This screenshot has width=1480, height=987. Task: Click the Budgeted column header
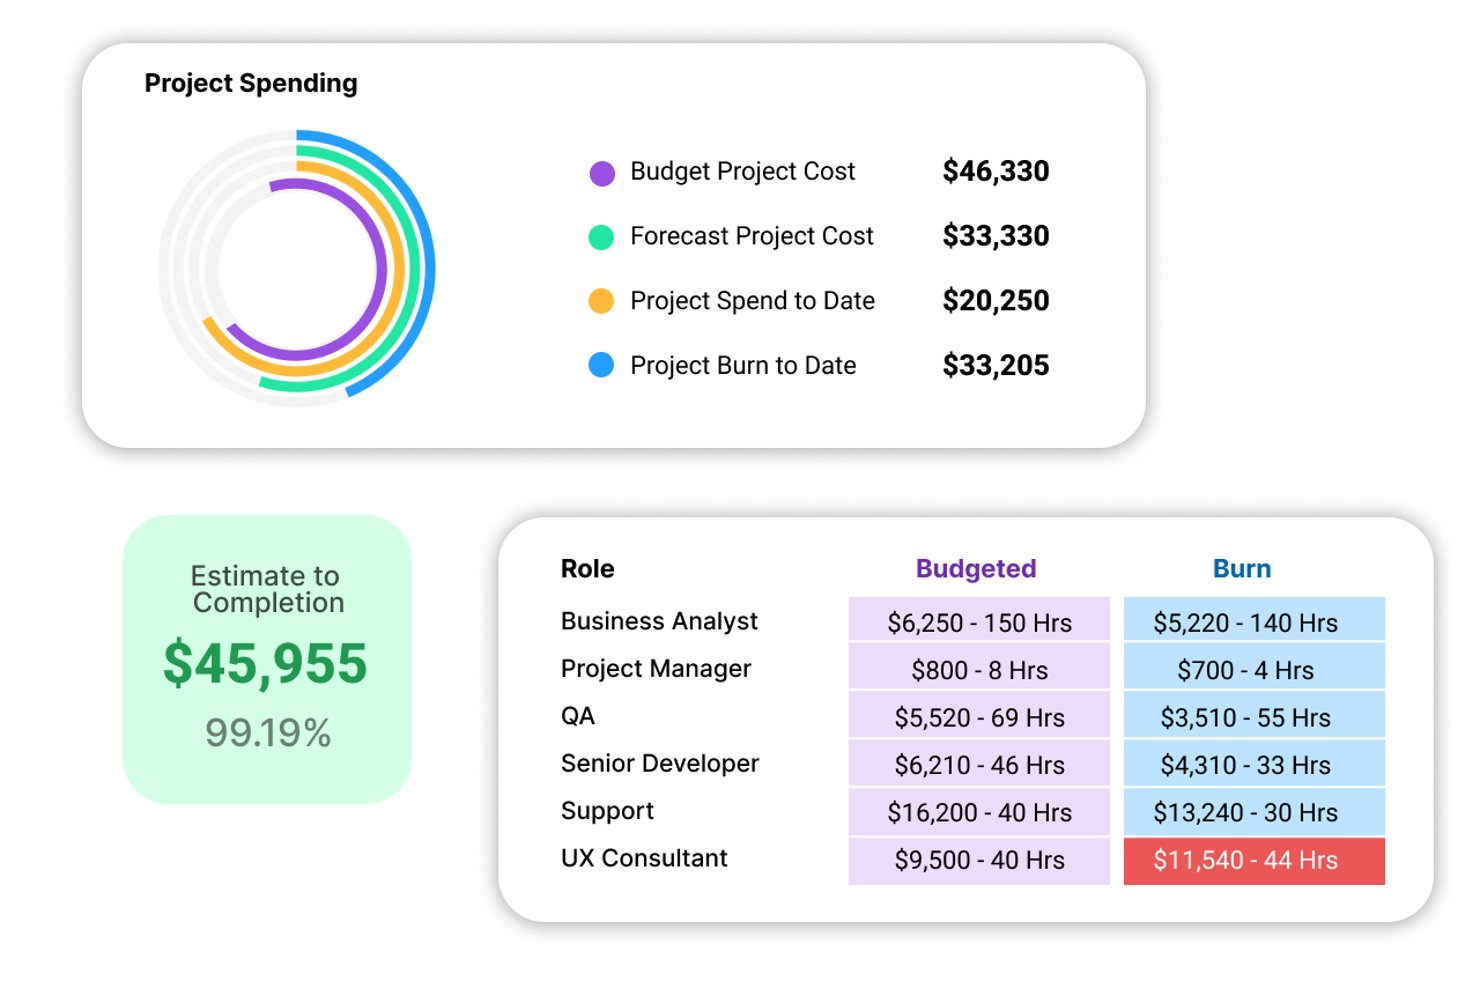point(976,569)
